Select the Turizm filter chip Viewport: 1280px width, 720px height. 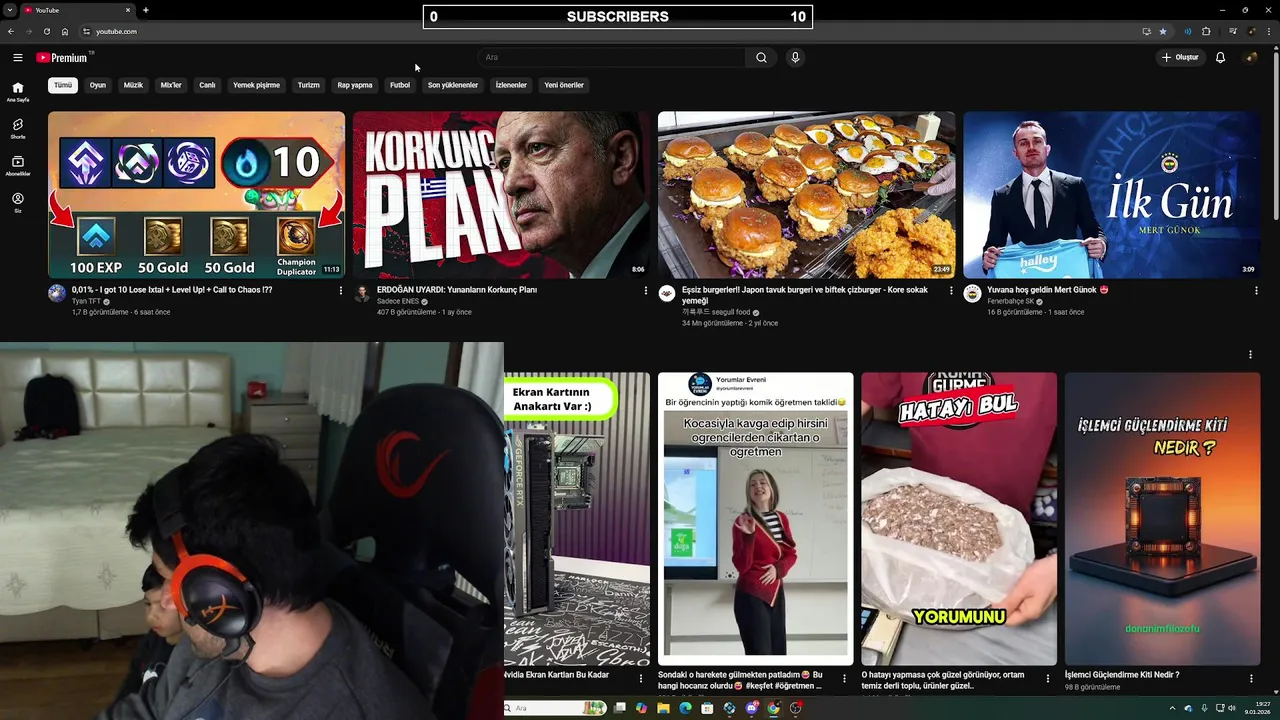pyautogui.click(x=309, y=85)
